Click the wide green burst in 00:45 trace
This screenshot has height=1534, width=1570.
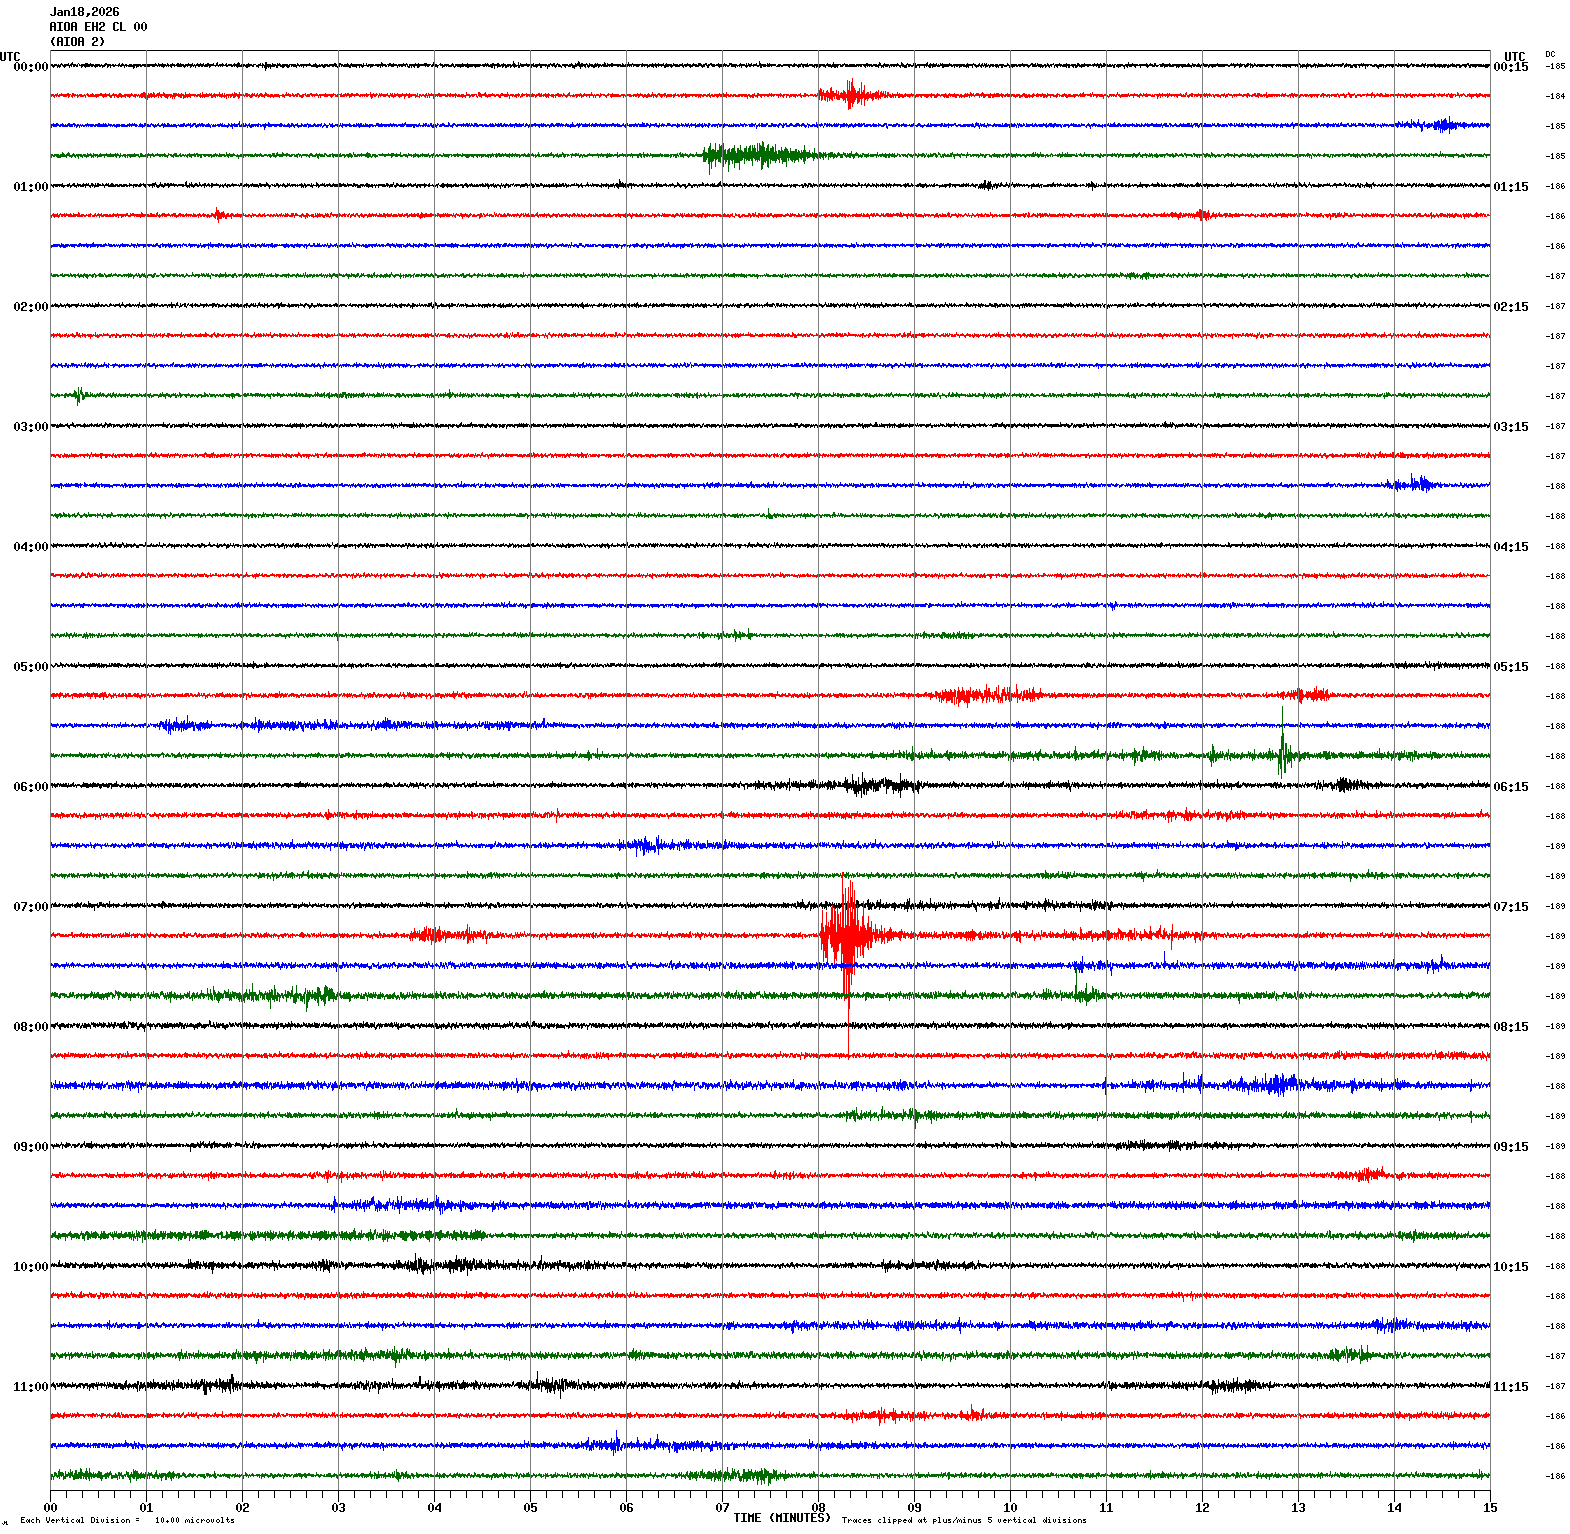click(760, 155)
